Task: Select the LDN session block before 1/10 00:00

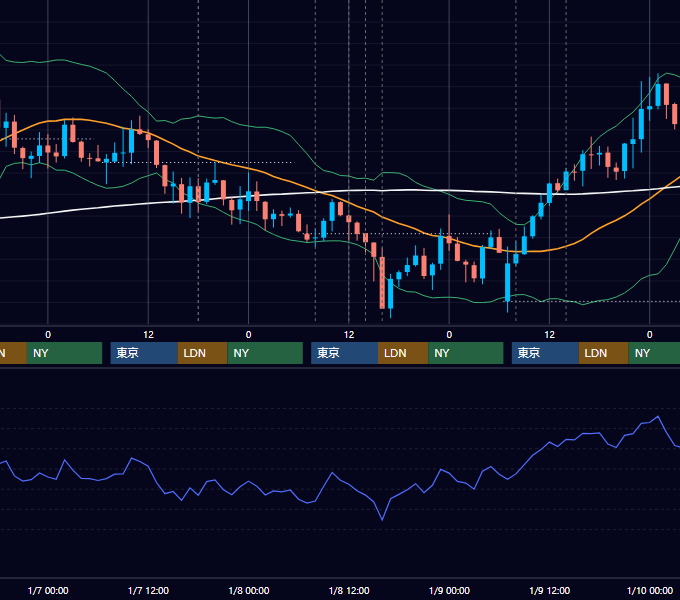Action: (604, 353)
